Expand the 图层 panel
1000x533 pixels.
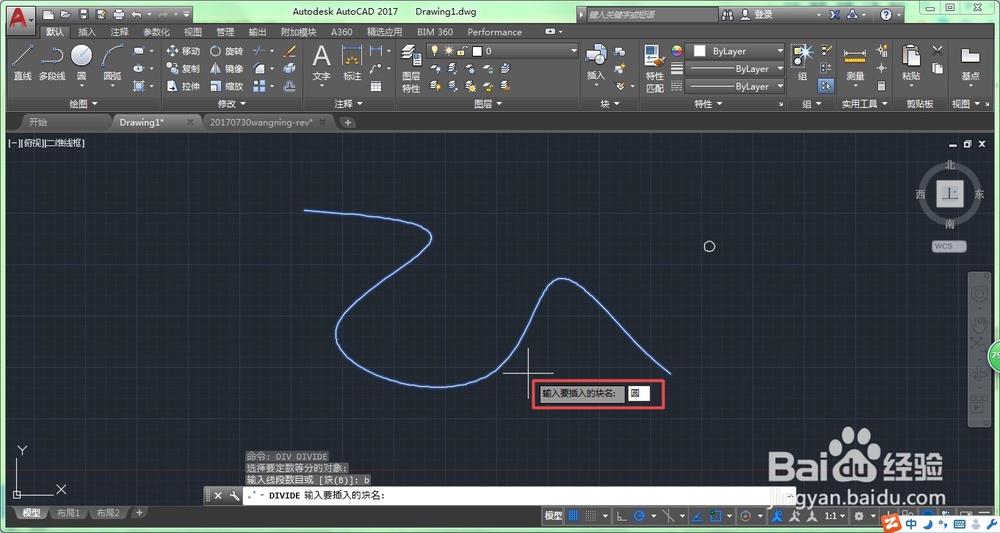pyautogui.click(x=488, y=103)
